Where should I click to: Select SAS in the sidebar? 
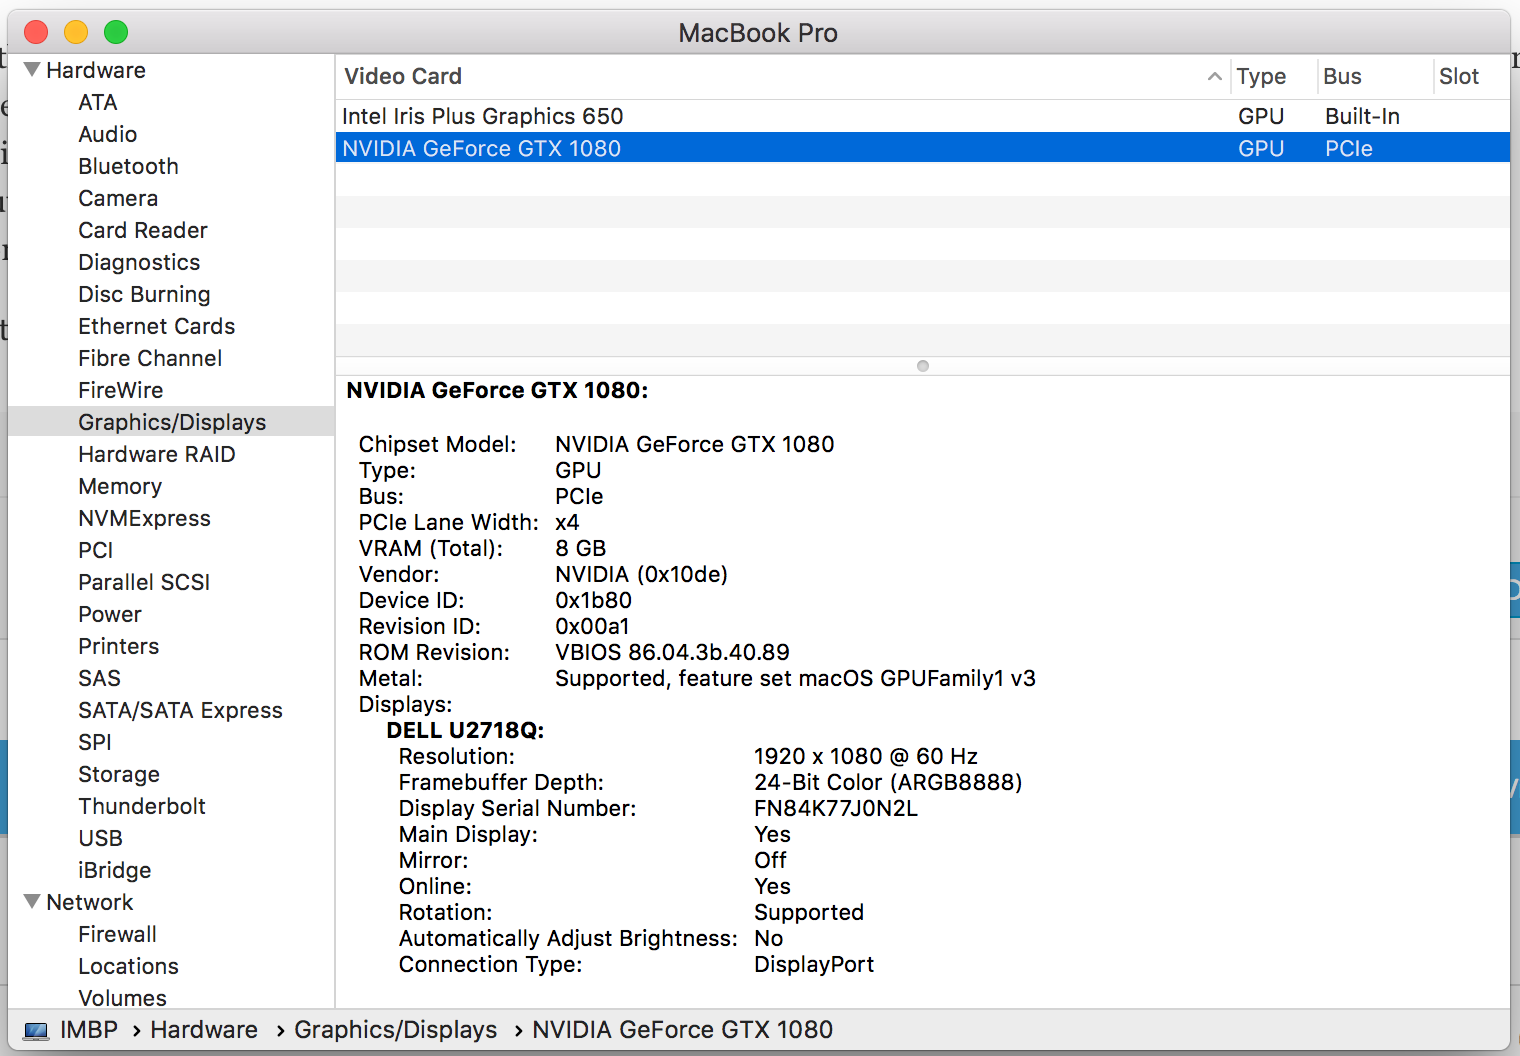coord(100,678)
